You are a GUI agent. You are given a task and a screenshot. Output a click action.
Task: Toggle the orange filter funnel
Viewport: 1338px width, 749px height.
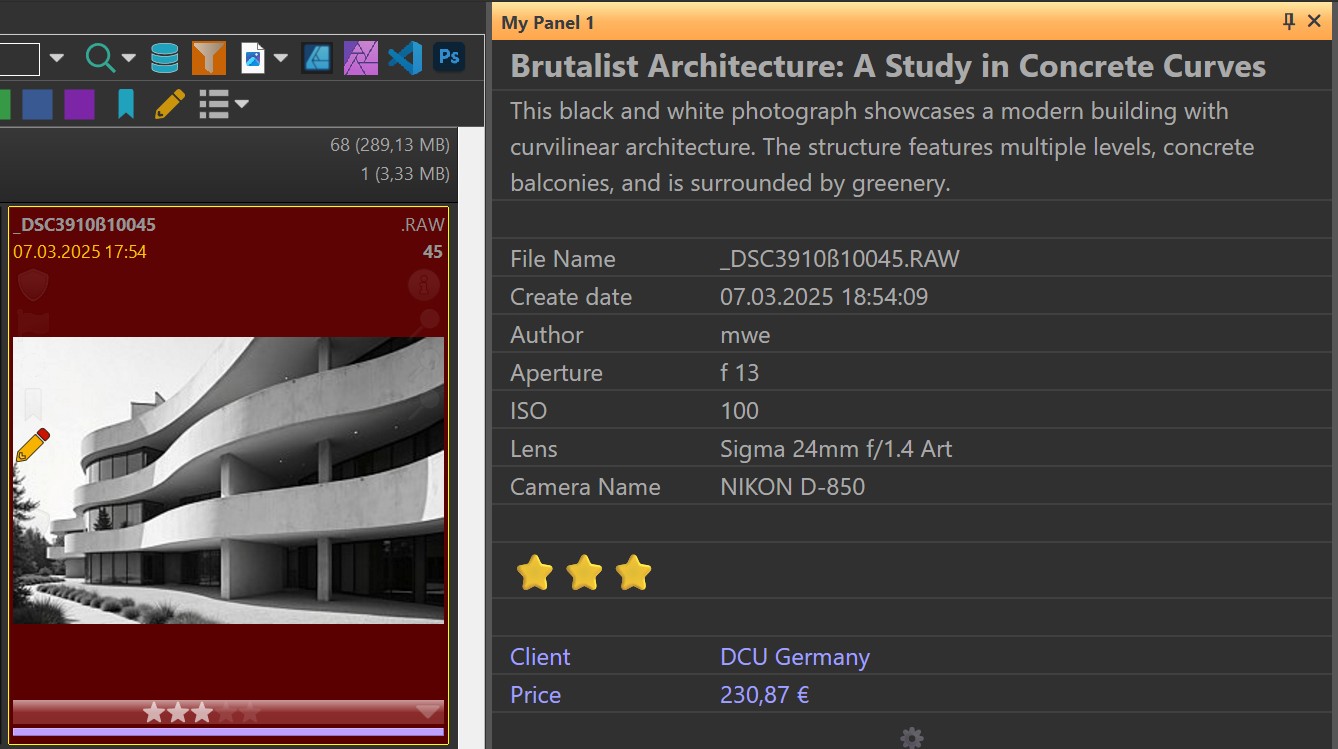(208, 58)
